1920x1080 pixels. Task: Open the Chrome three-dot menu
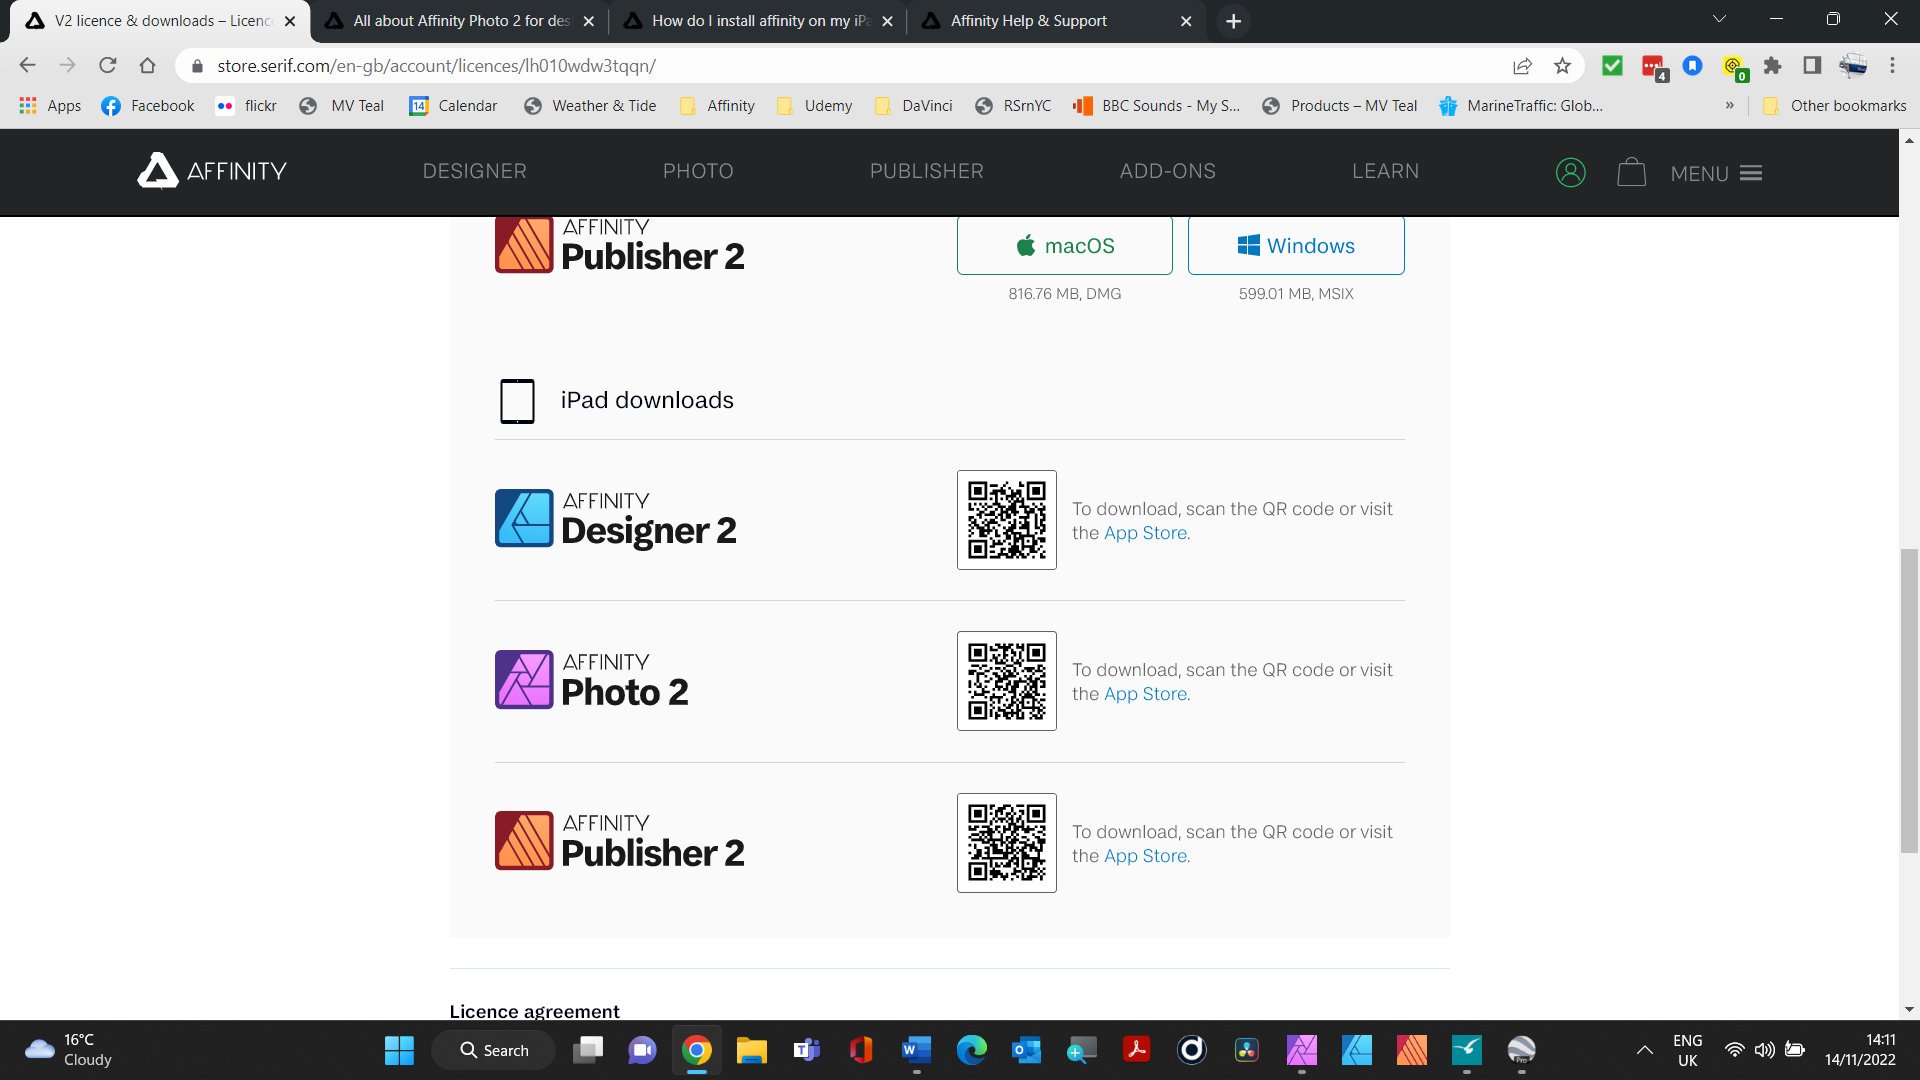click(x=1892, y=65)
